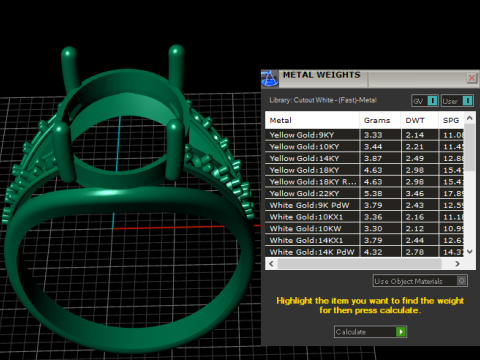Click the vertical scrollbar thumb

click(470, 148)
